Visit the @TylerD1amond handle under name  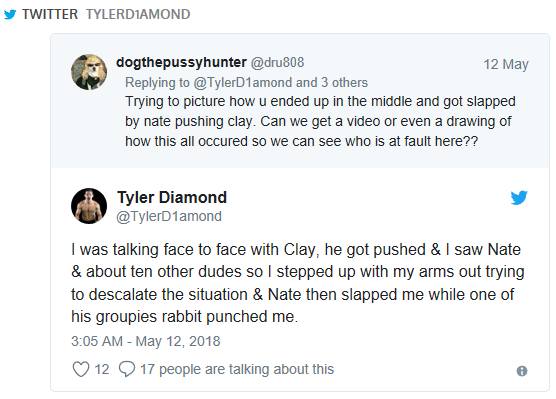pos(169,216)
